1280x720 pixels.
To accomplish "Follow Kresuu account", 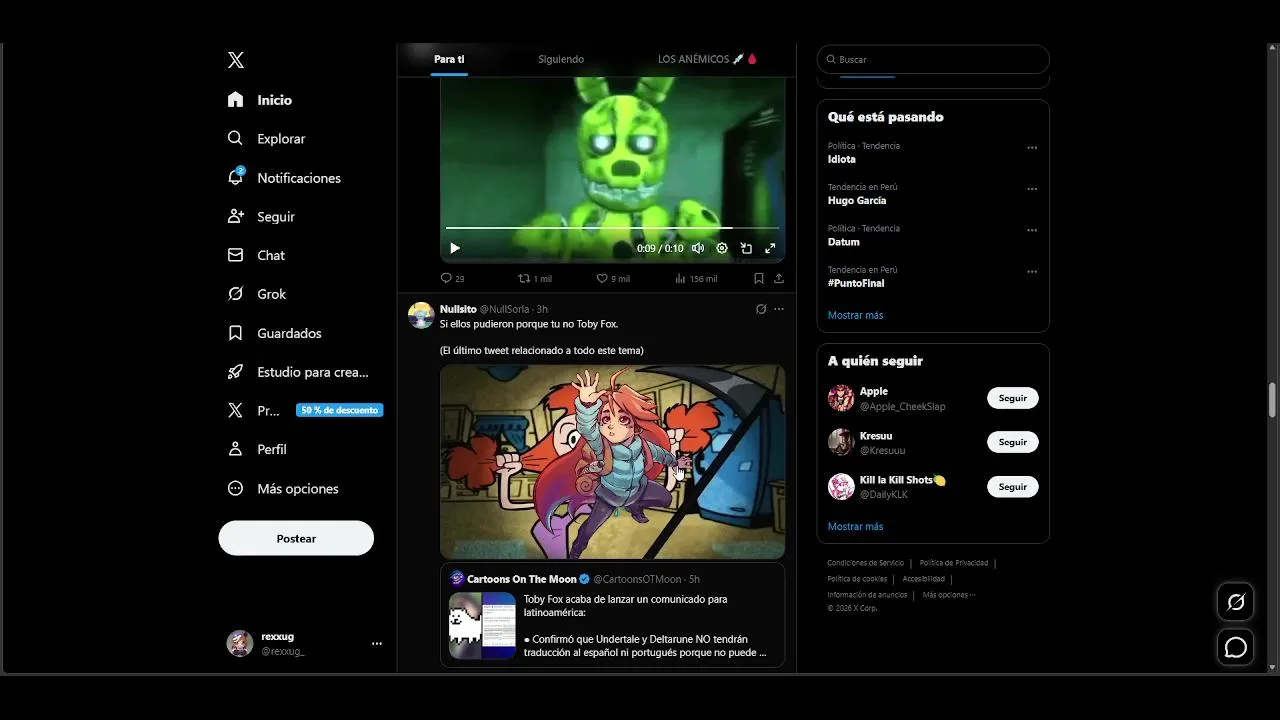I will point(1013,442).
